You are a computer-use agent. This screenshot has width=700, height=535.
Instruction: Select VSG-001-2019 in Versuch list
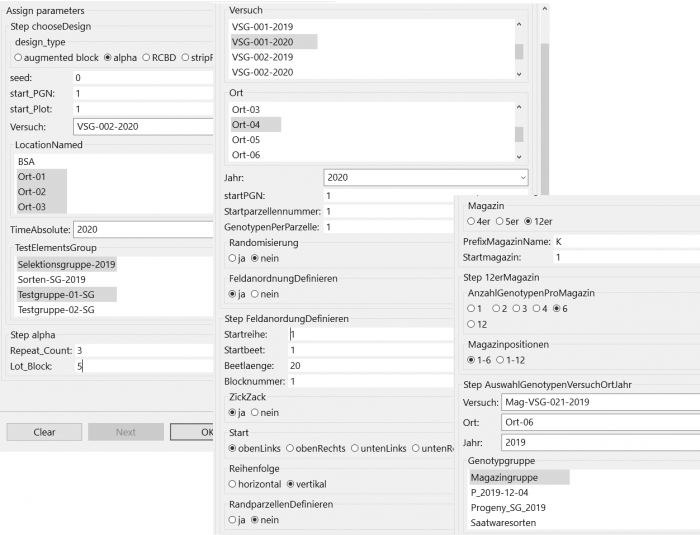click(x=262, y=27)
